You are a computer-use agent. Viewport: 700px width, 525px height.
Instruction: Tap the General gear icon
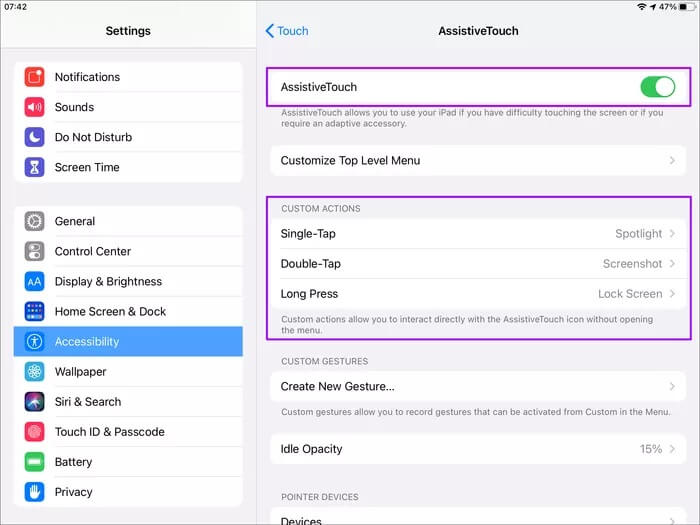(35, 221)
